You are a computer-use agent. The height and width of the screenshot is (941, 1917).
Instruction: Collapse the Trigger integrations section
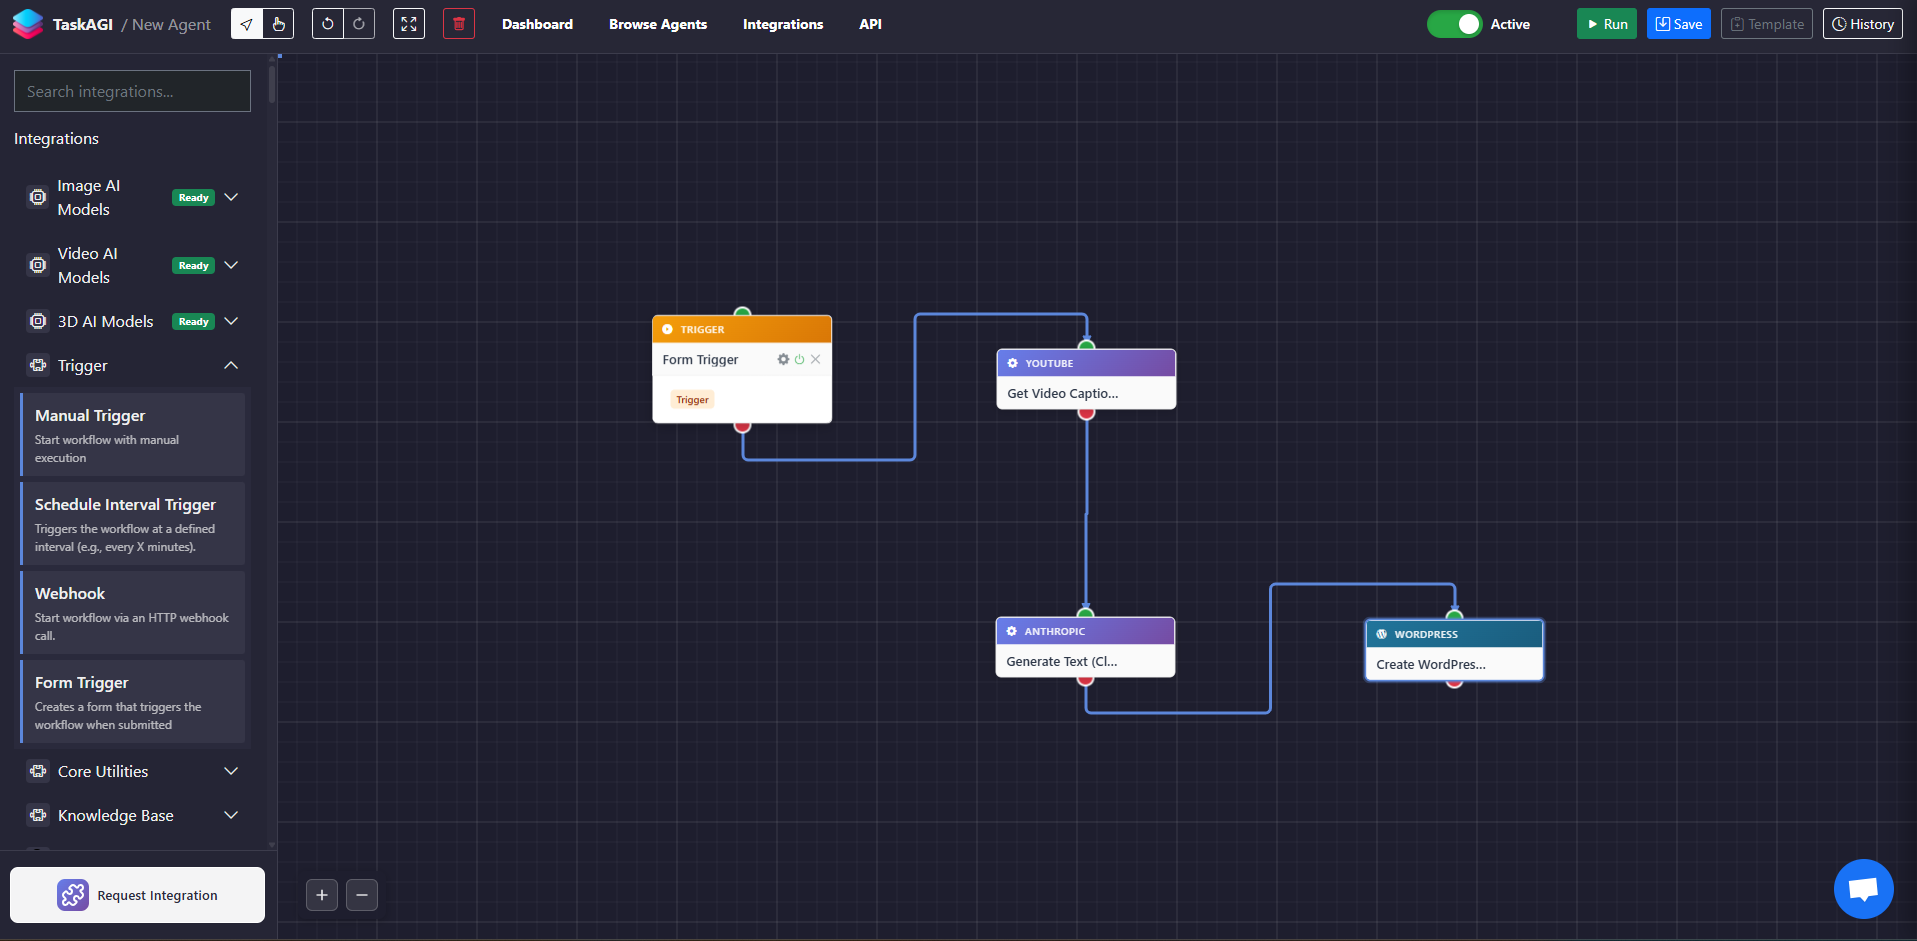click(231, 365)
